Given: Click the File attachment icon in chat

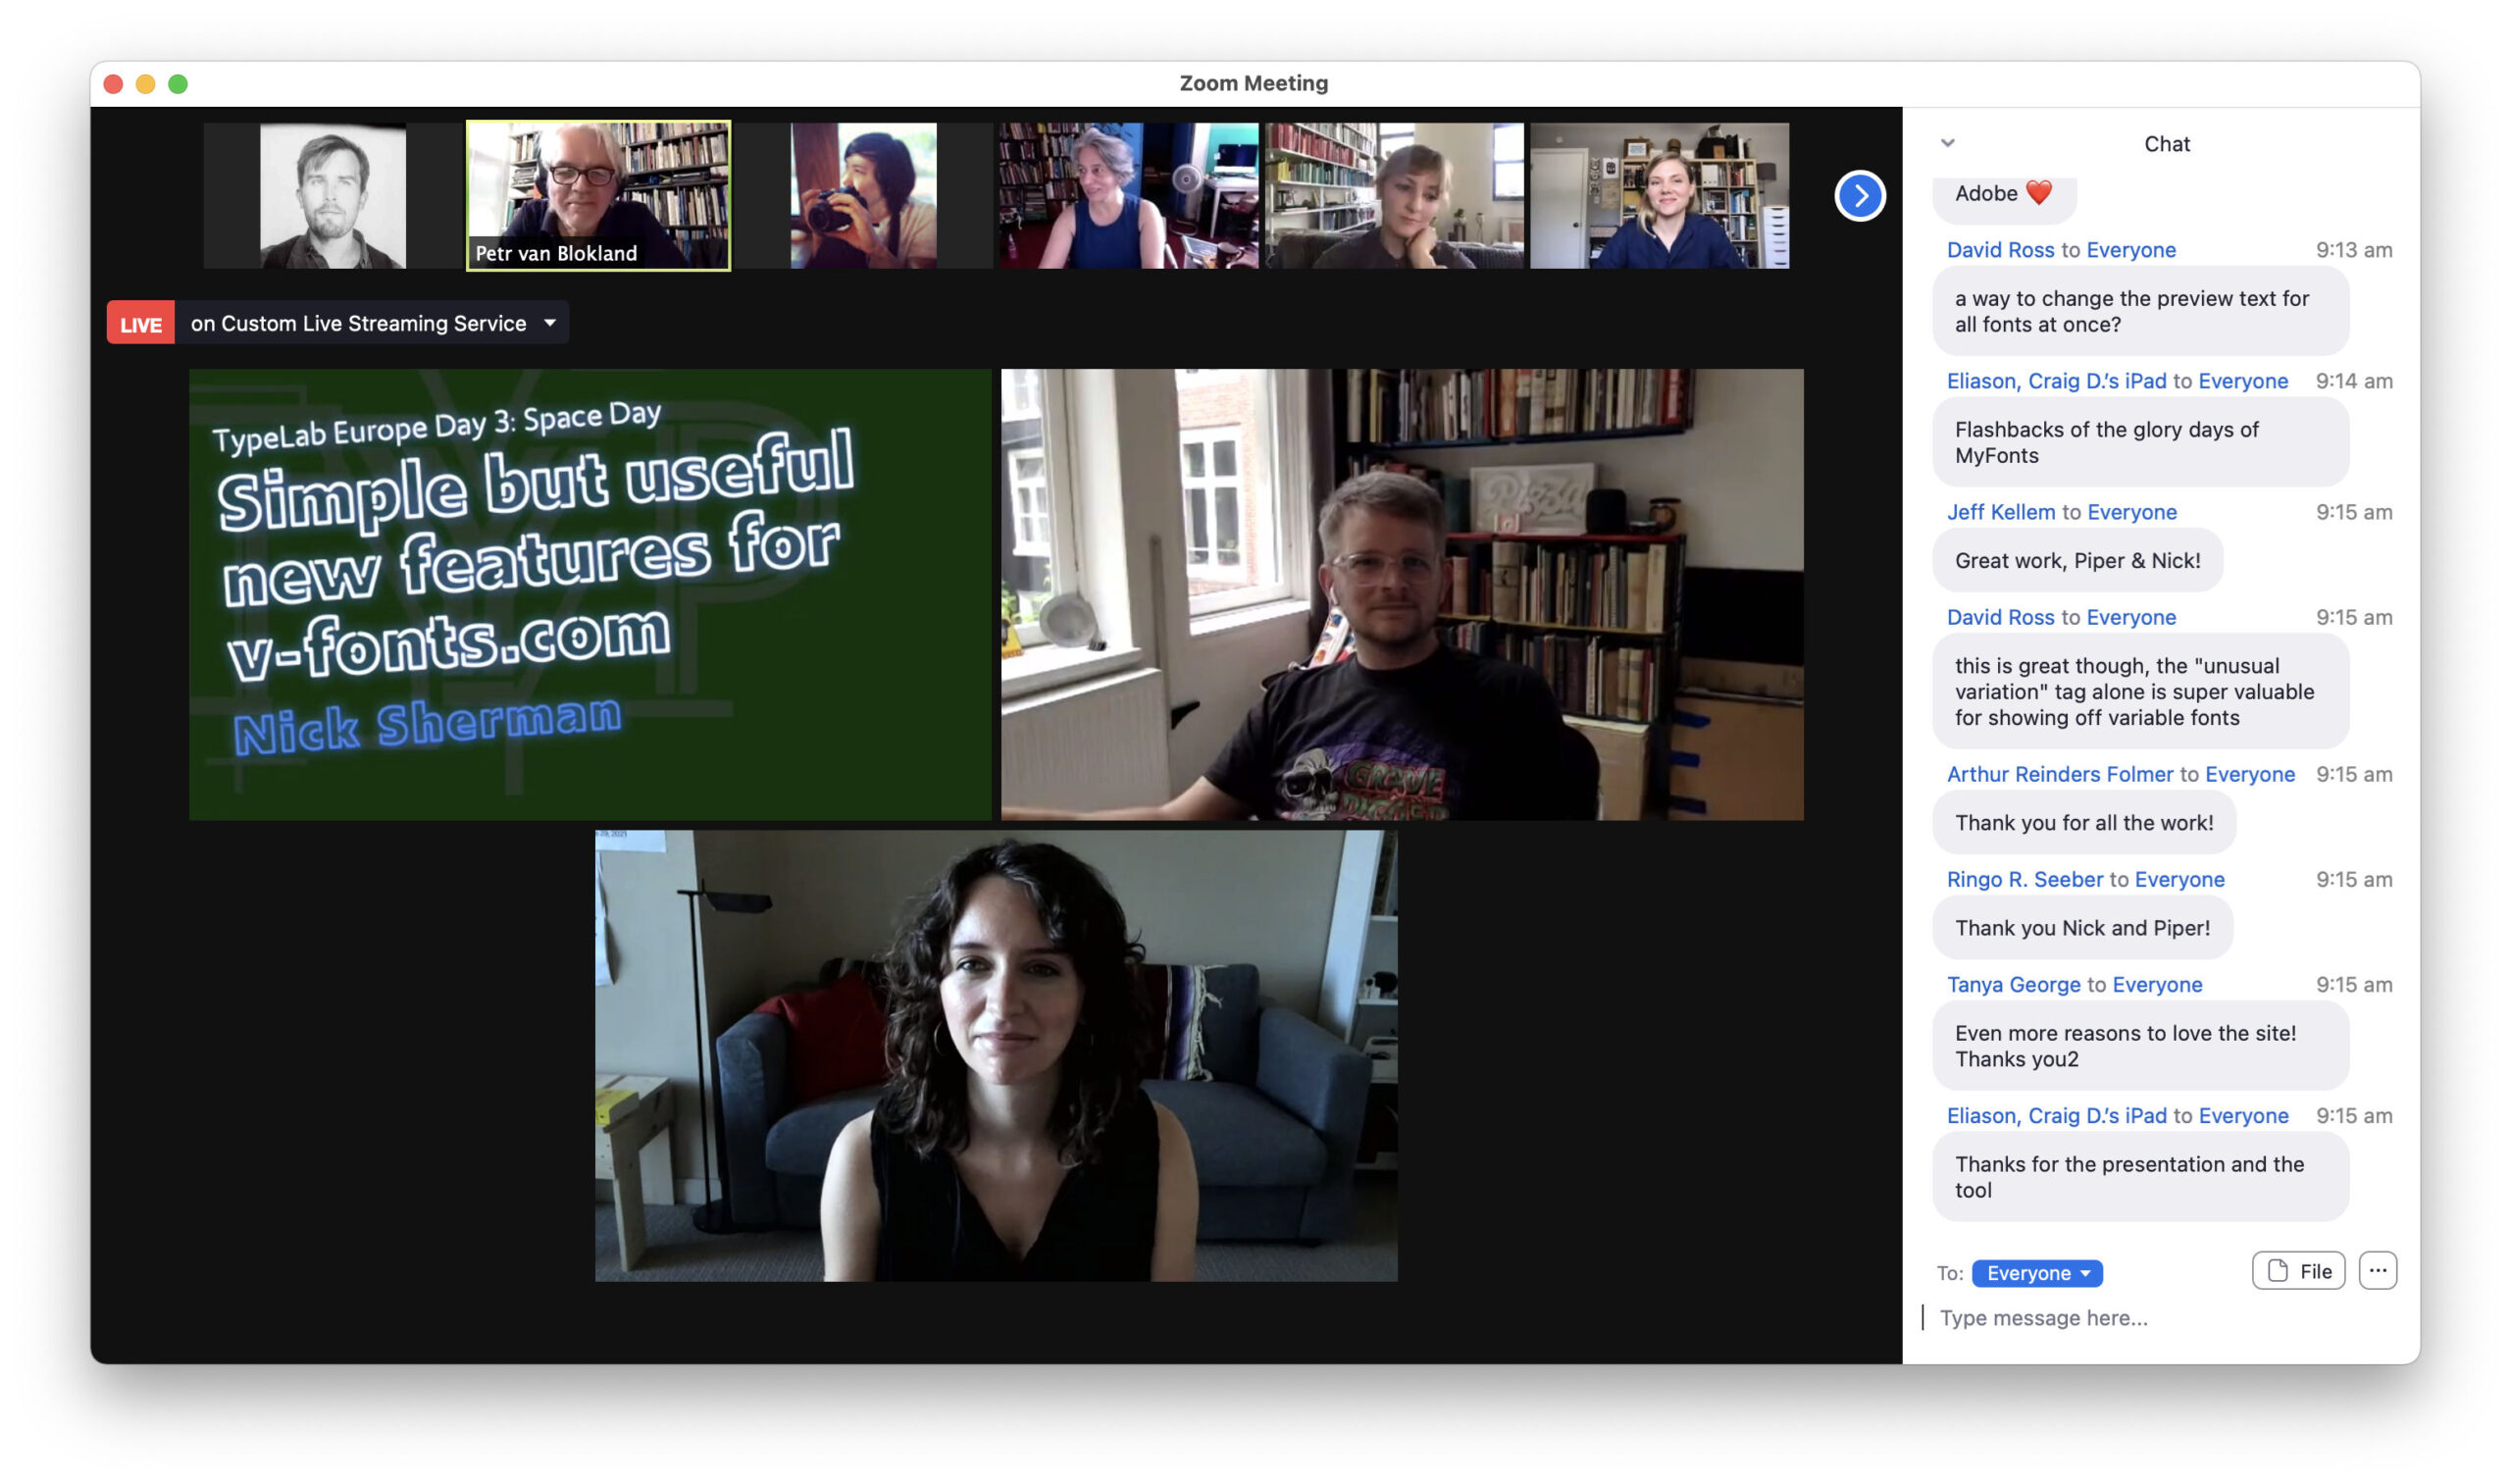Looking at the screenshot, I should pos(2297,1270).
